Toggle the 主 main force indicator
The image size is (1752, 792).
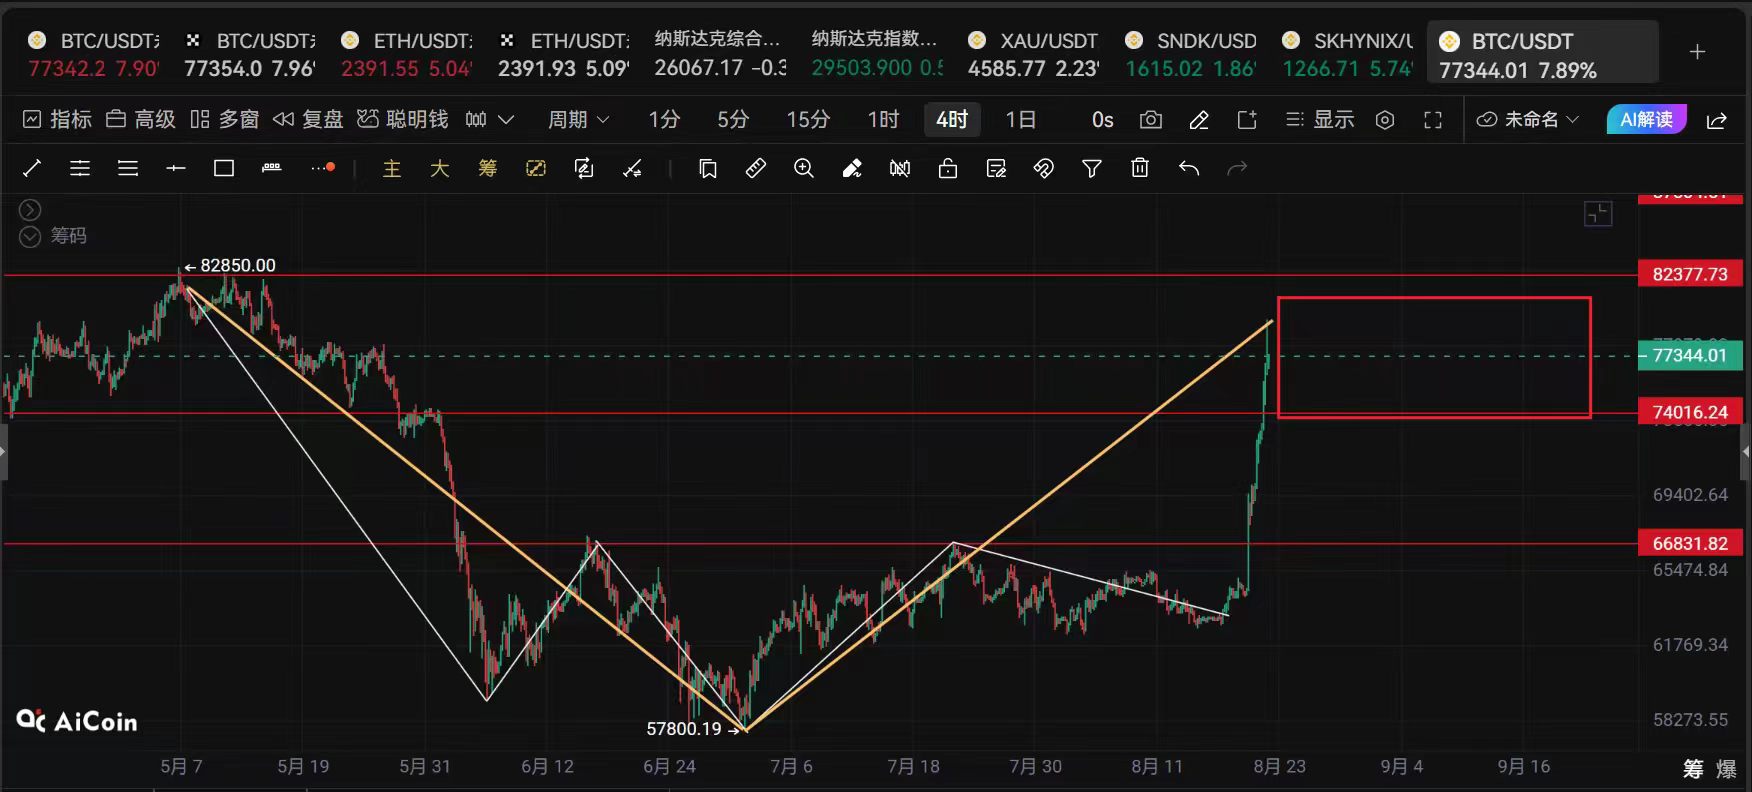click(392, 168)
